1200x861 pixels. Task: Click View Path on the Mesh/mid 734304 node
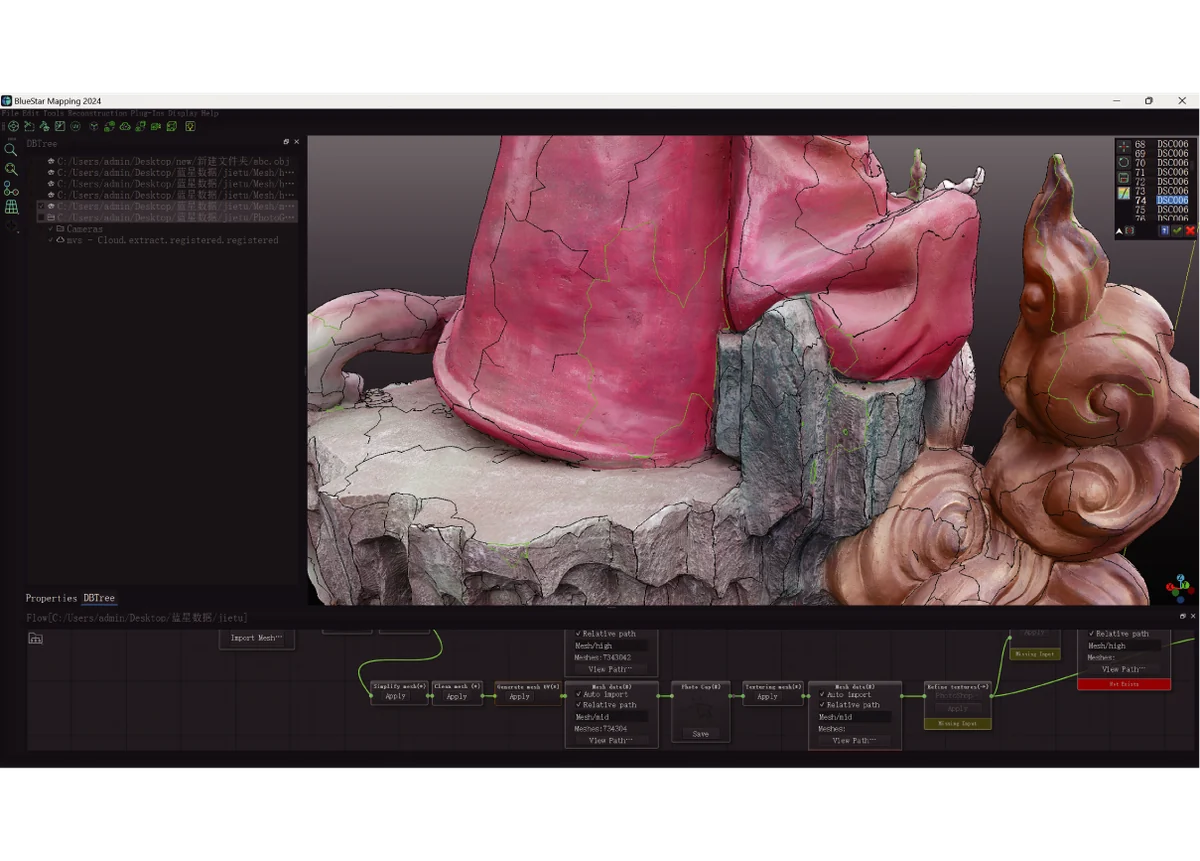tap(611, 741)
